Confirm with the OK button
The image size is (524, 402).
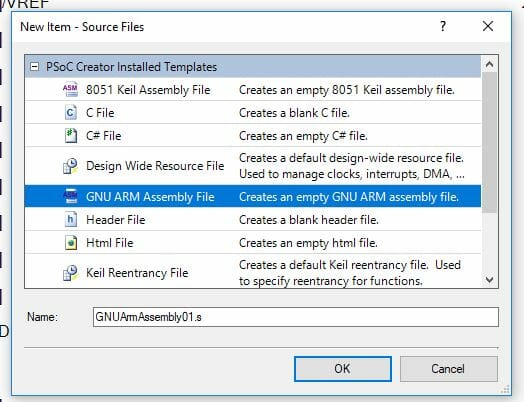[343, 369]
